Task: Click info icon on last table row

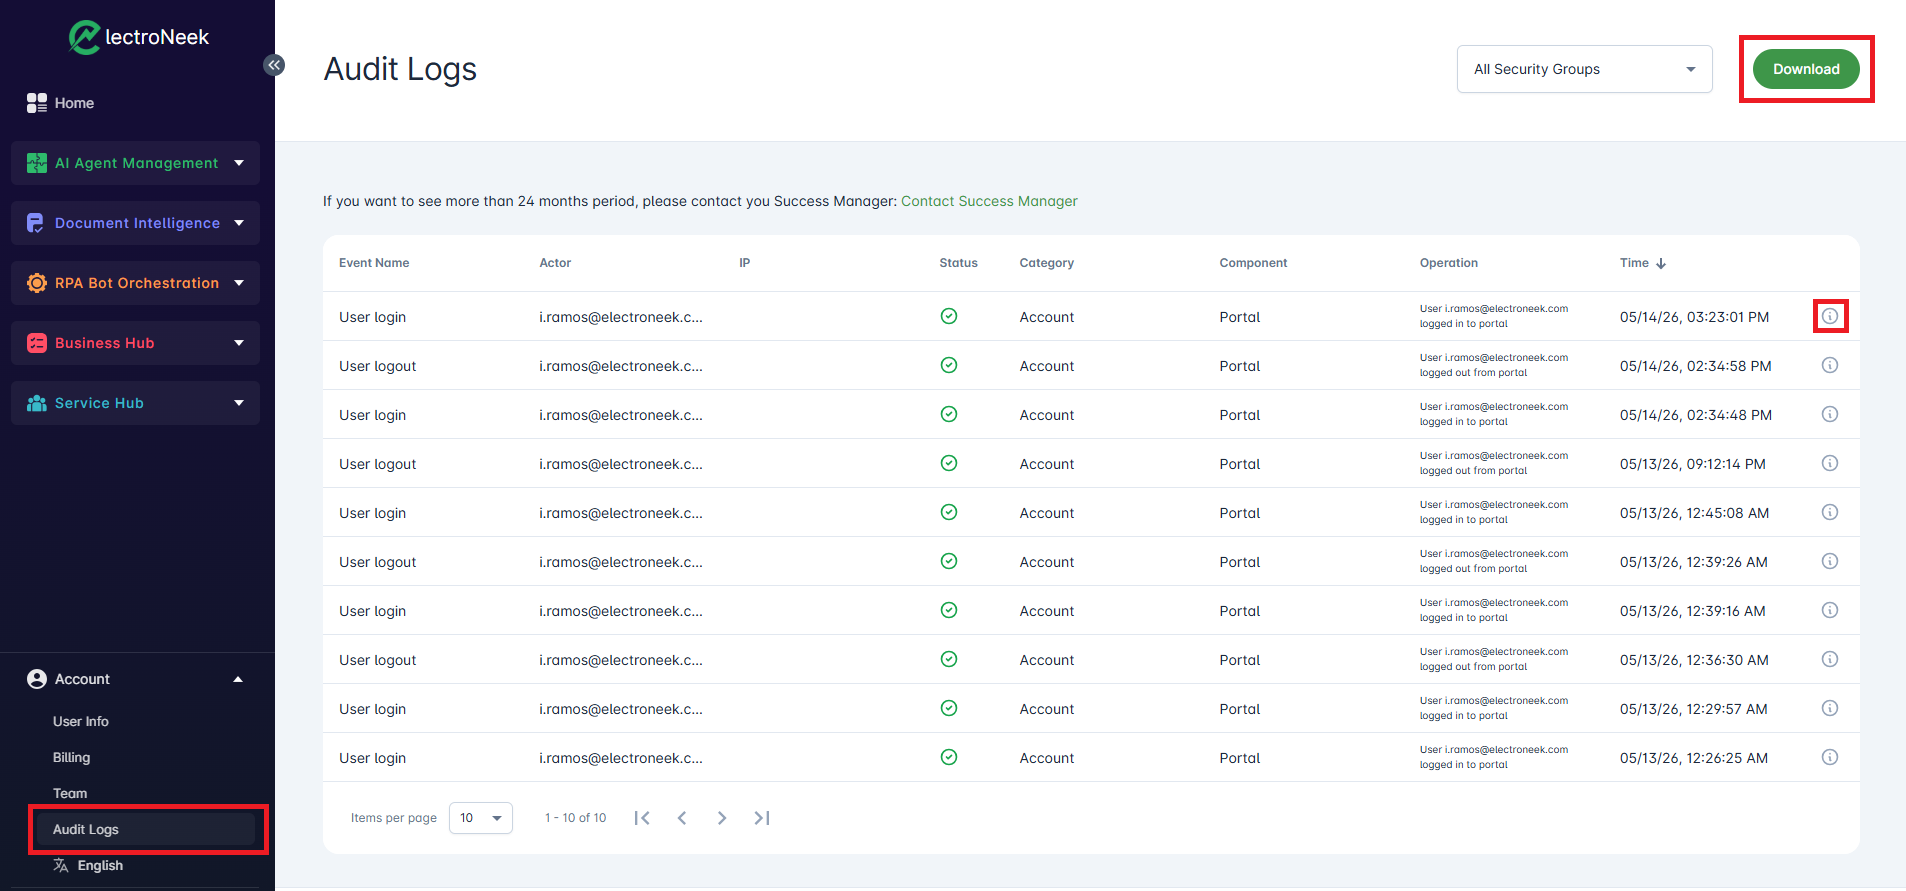Action: (1830, 757)
